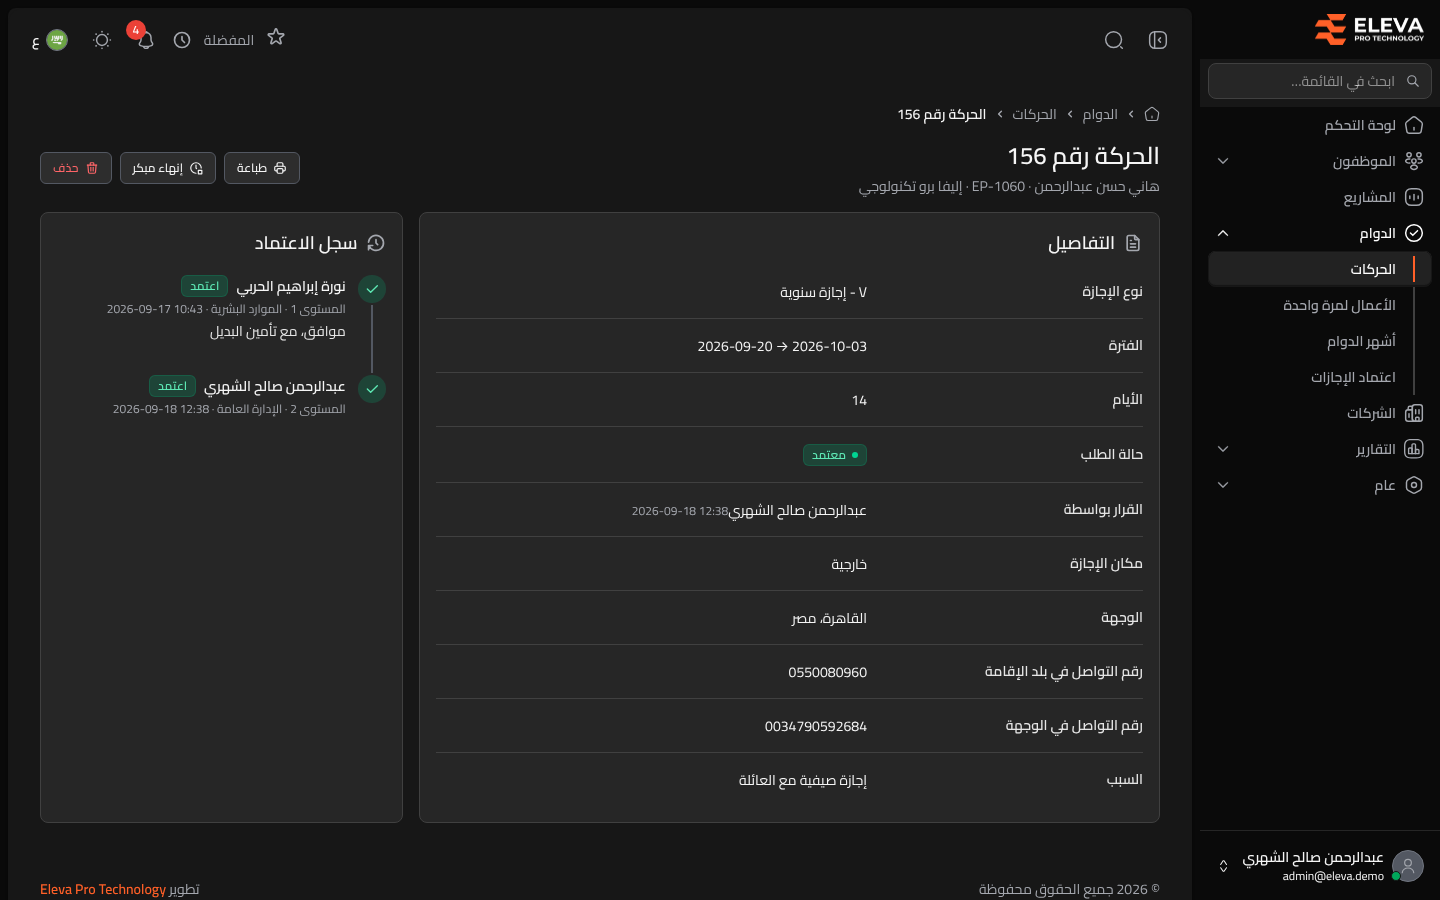Click the ELEVA Pro Technology logo

tap(1369, 30)
